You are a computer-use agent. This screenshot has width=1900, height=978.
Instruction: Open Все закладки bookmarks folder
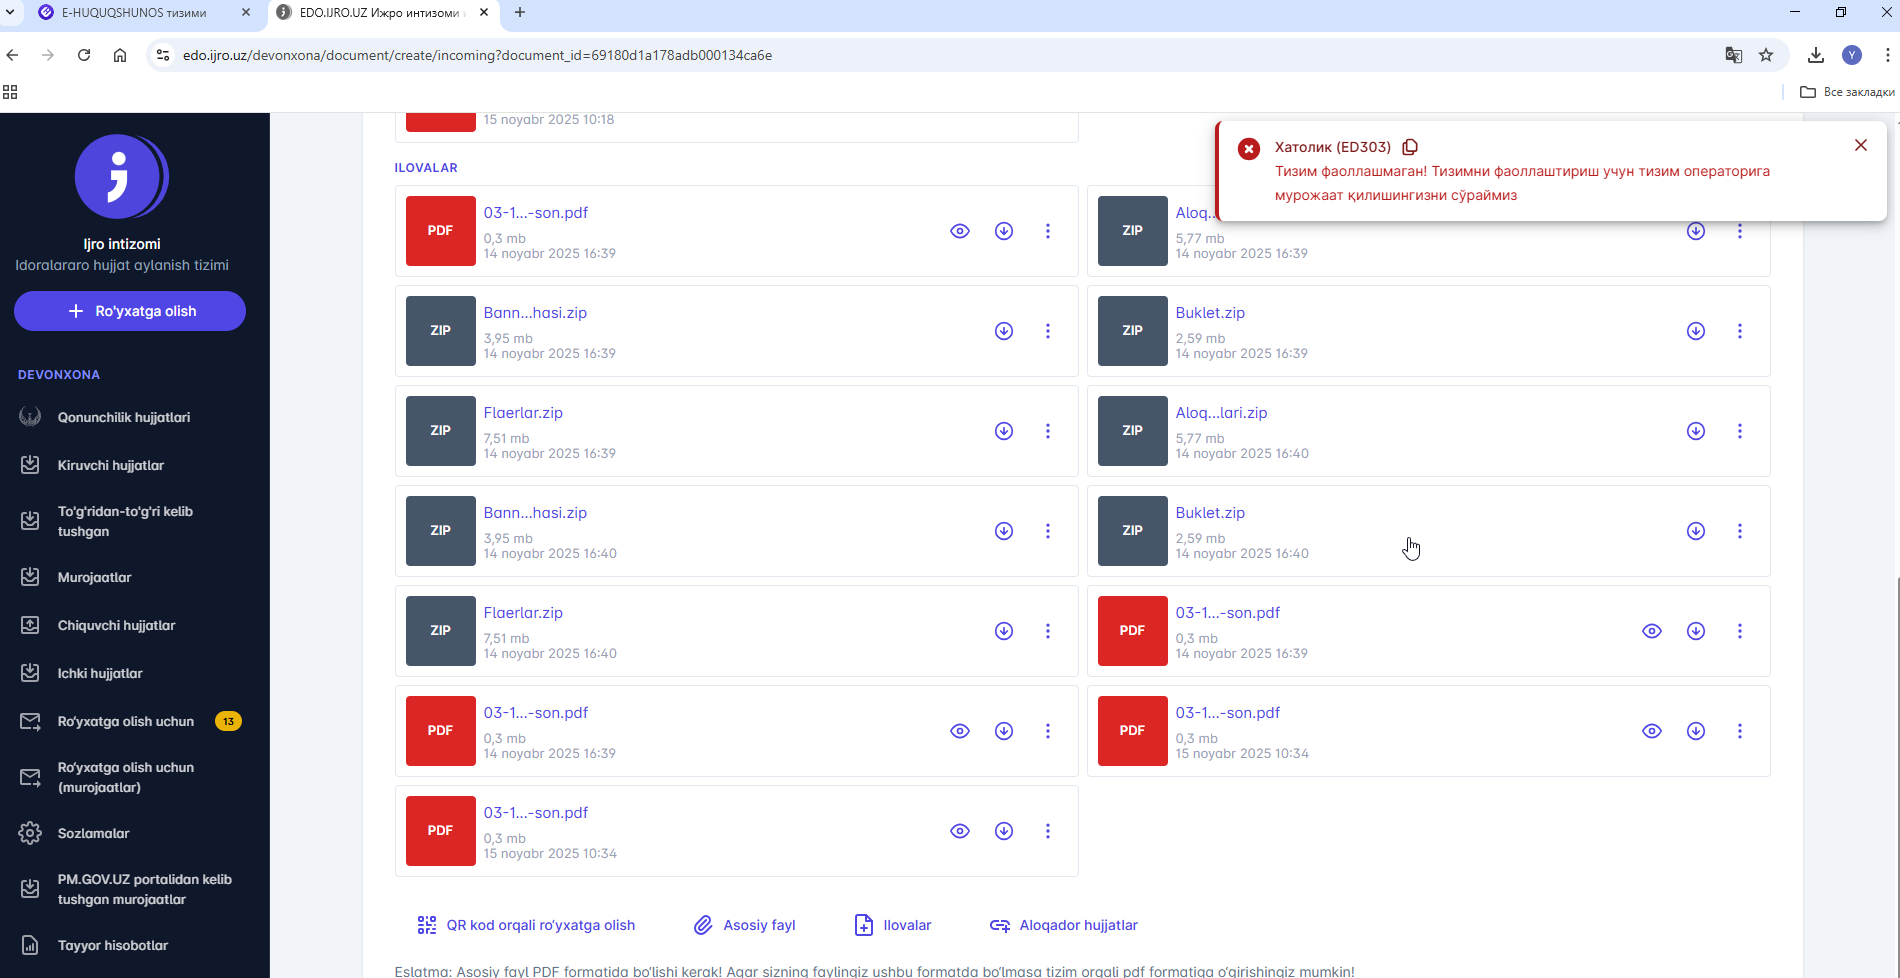(x=1847, y=92)
